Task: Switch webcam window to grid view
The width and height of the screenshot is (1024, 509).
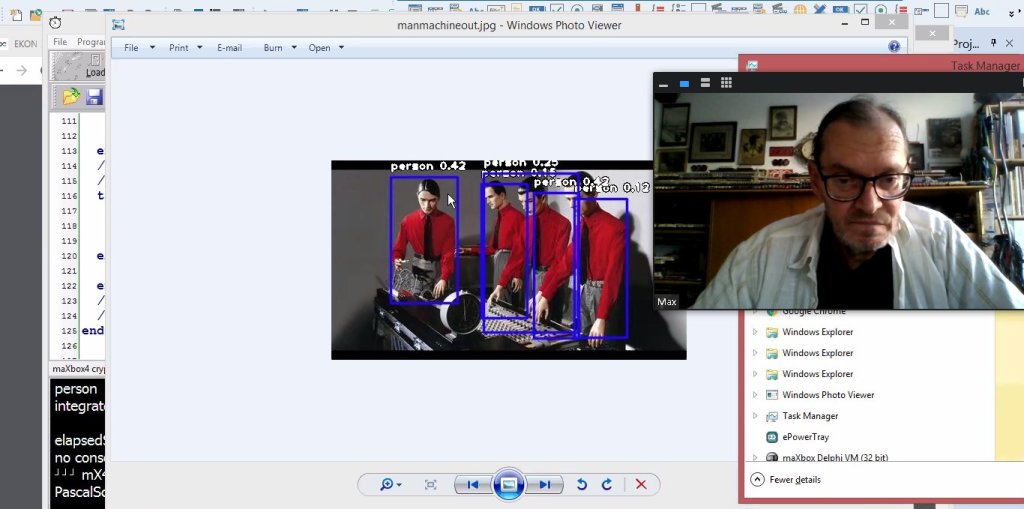Action: click(726, 83)
